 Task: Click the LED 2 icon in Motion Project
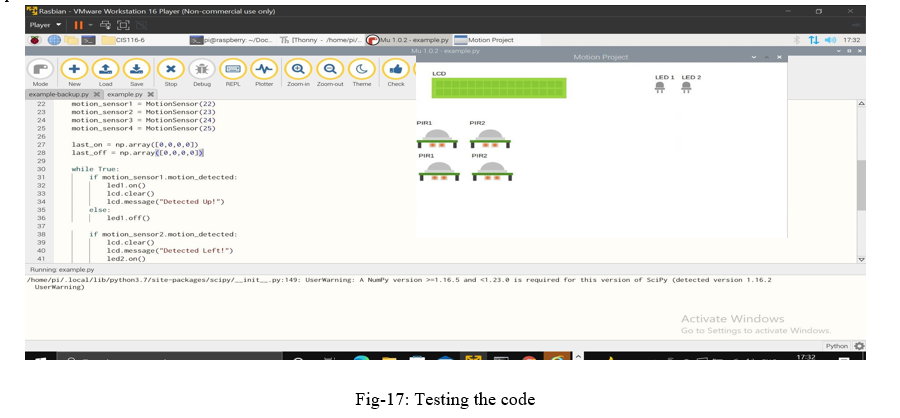(686, 87)
